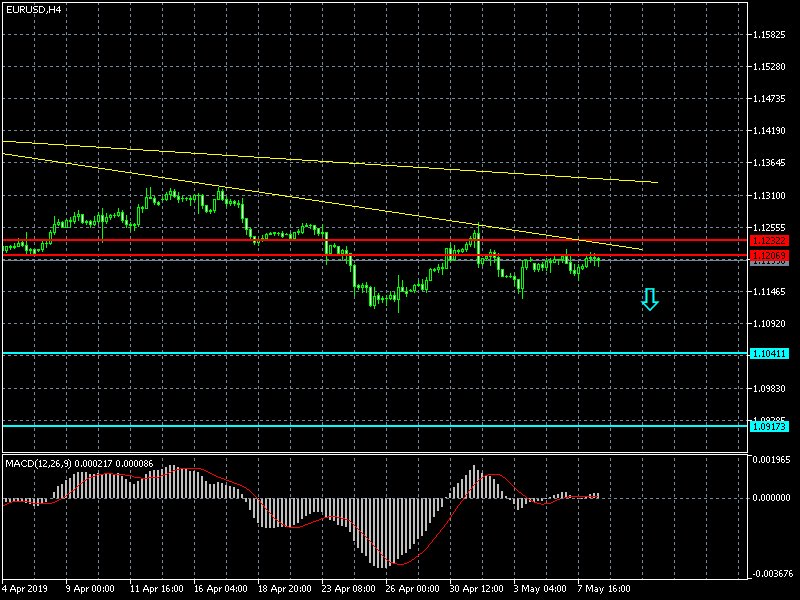
Task: Click the cyan down arrow on chart
Action: coord(650,299)
